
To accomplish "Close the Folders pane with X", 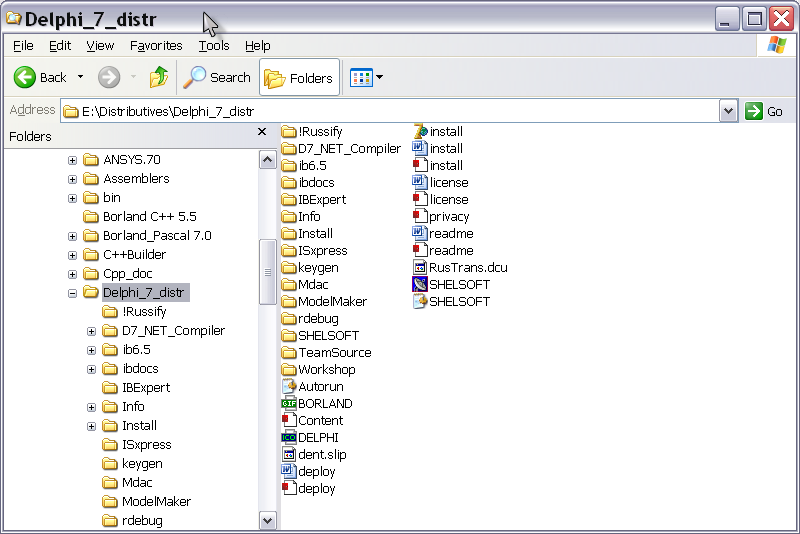I will (x=262, y=132).
